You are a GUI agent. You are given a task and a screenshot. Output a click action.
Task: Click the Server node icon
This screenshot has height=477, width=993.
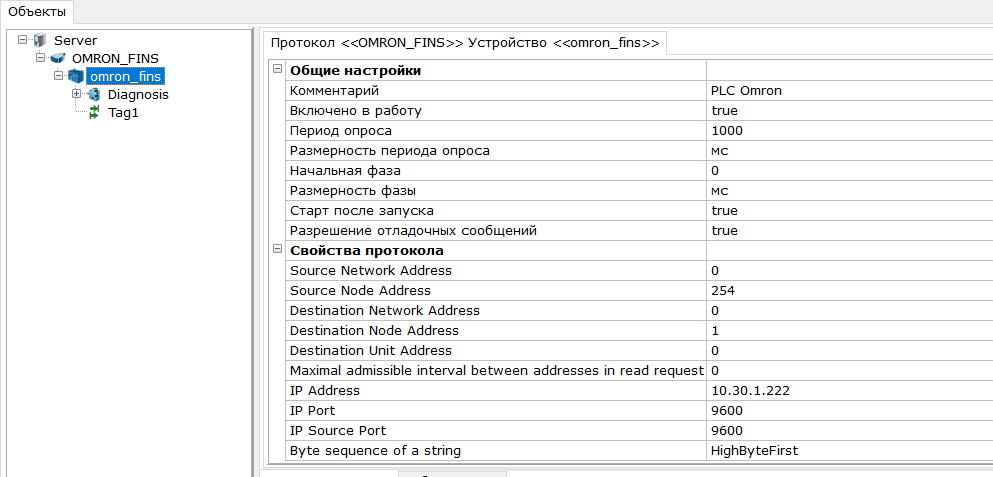tap(40, 41)
